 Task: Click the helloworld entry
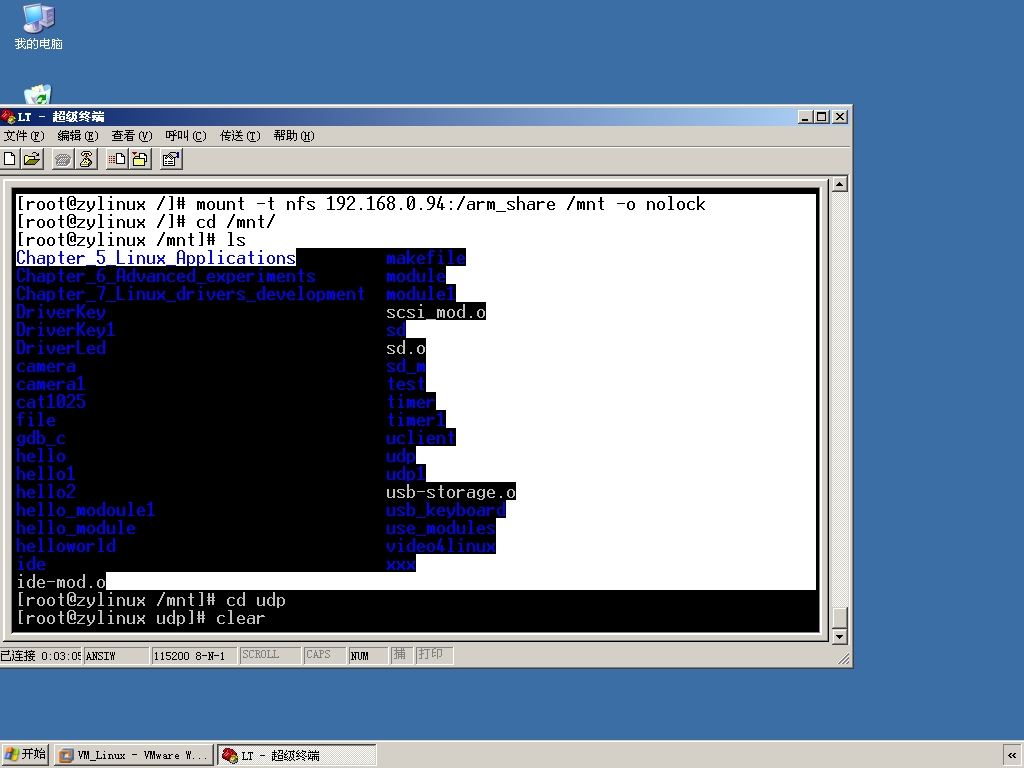pyautogui.click(x=66, y=546)
